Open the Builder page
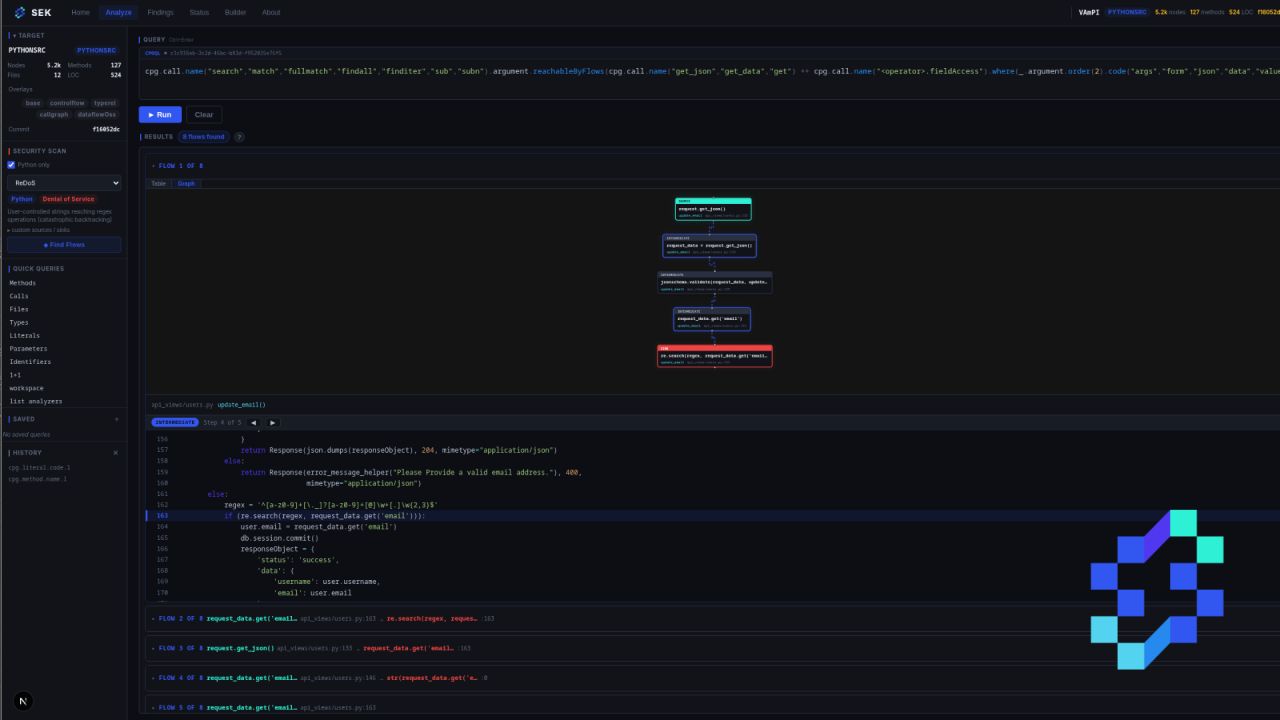This screenshot has height=720, width=1280. click(235, 12)
